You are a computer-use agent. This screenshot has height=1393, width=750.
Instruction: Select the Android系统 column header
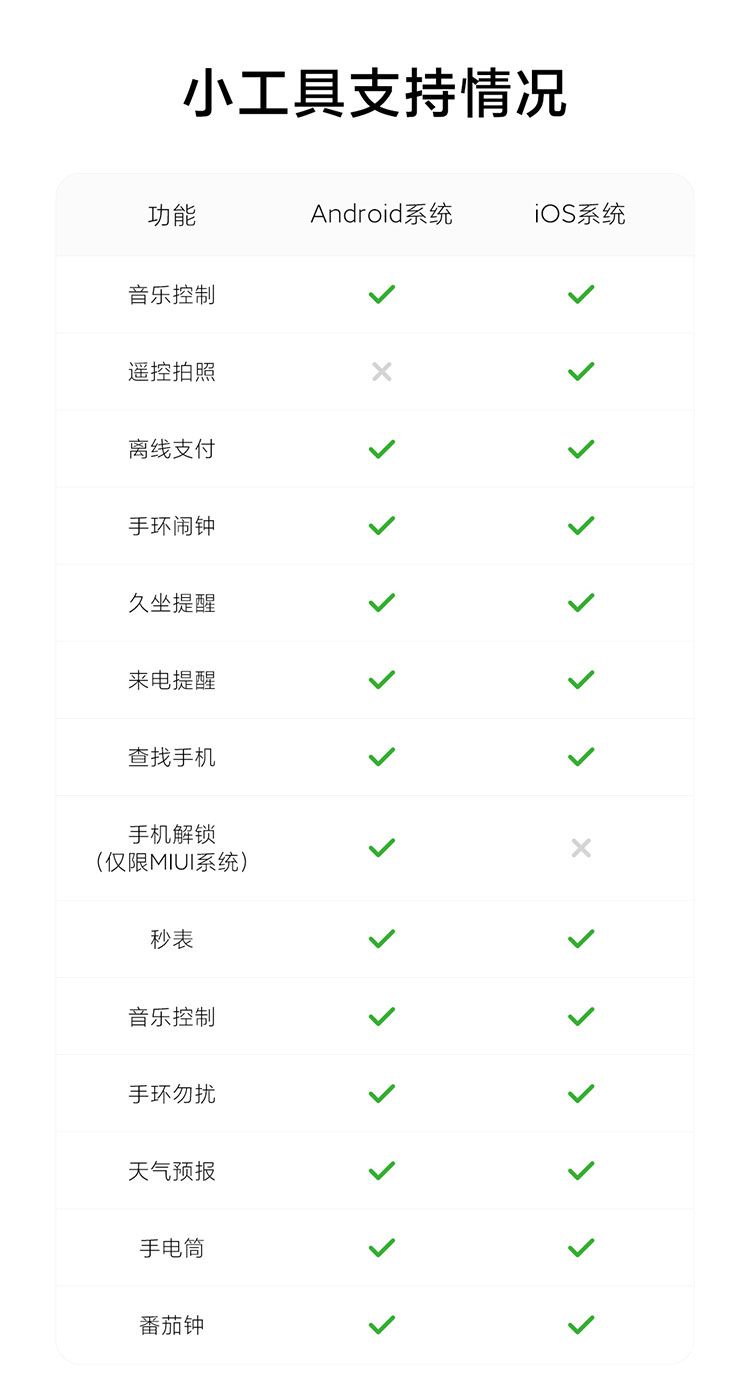[382, 214]
